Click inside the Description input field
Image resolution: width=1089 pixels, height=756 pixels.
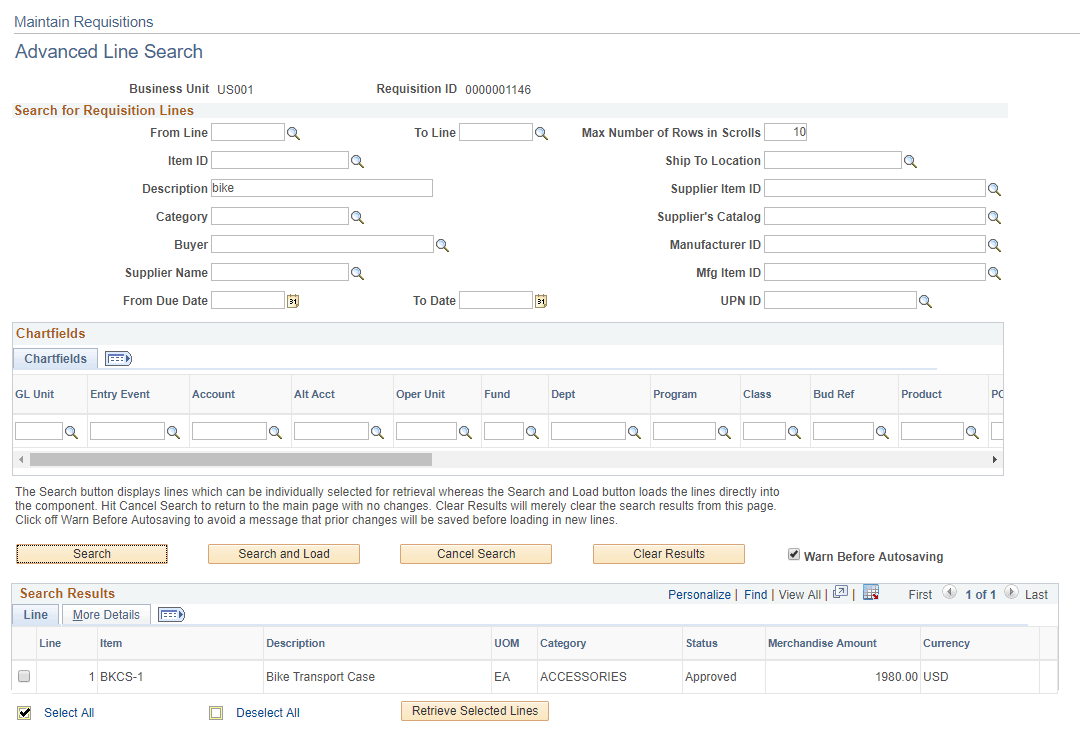[x=320, y=188]
